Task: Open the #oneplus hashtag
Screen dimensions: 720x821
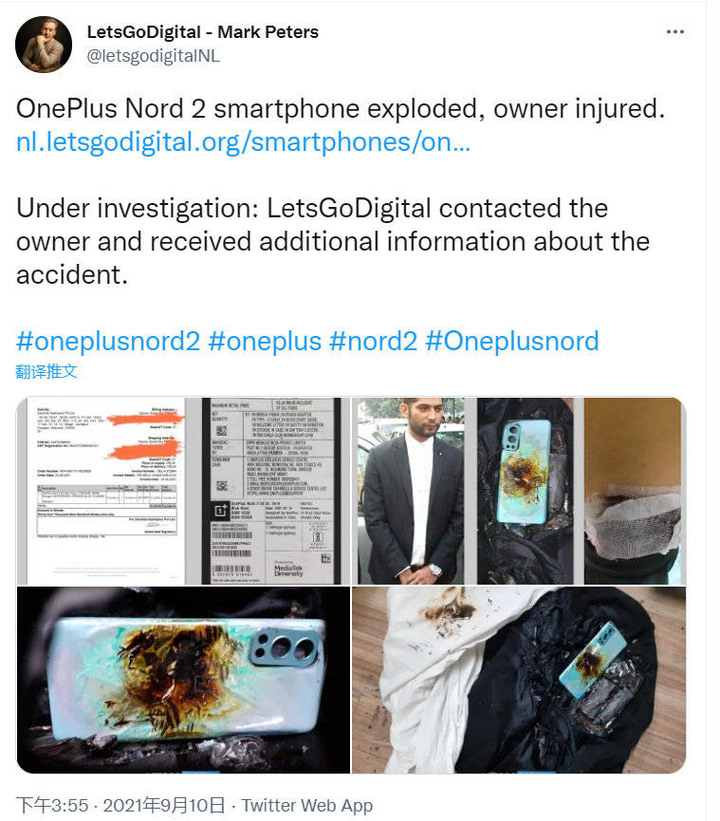Action: (x=265, y=341)
